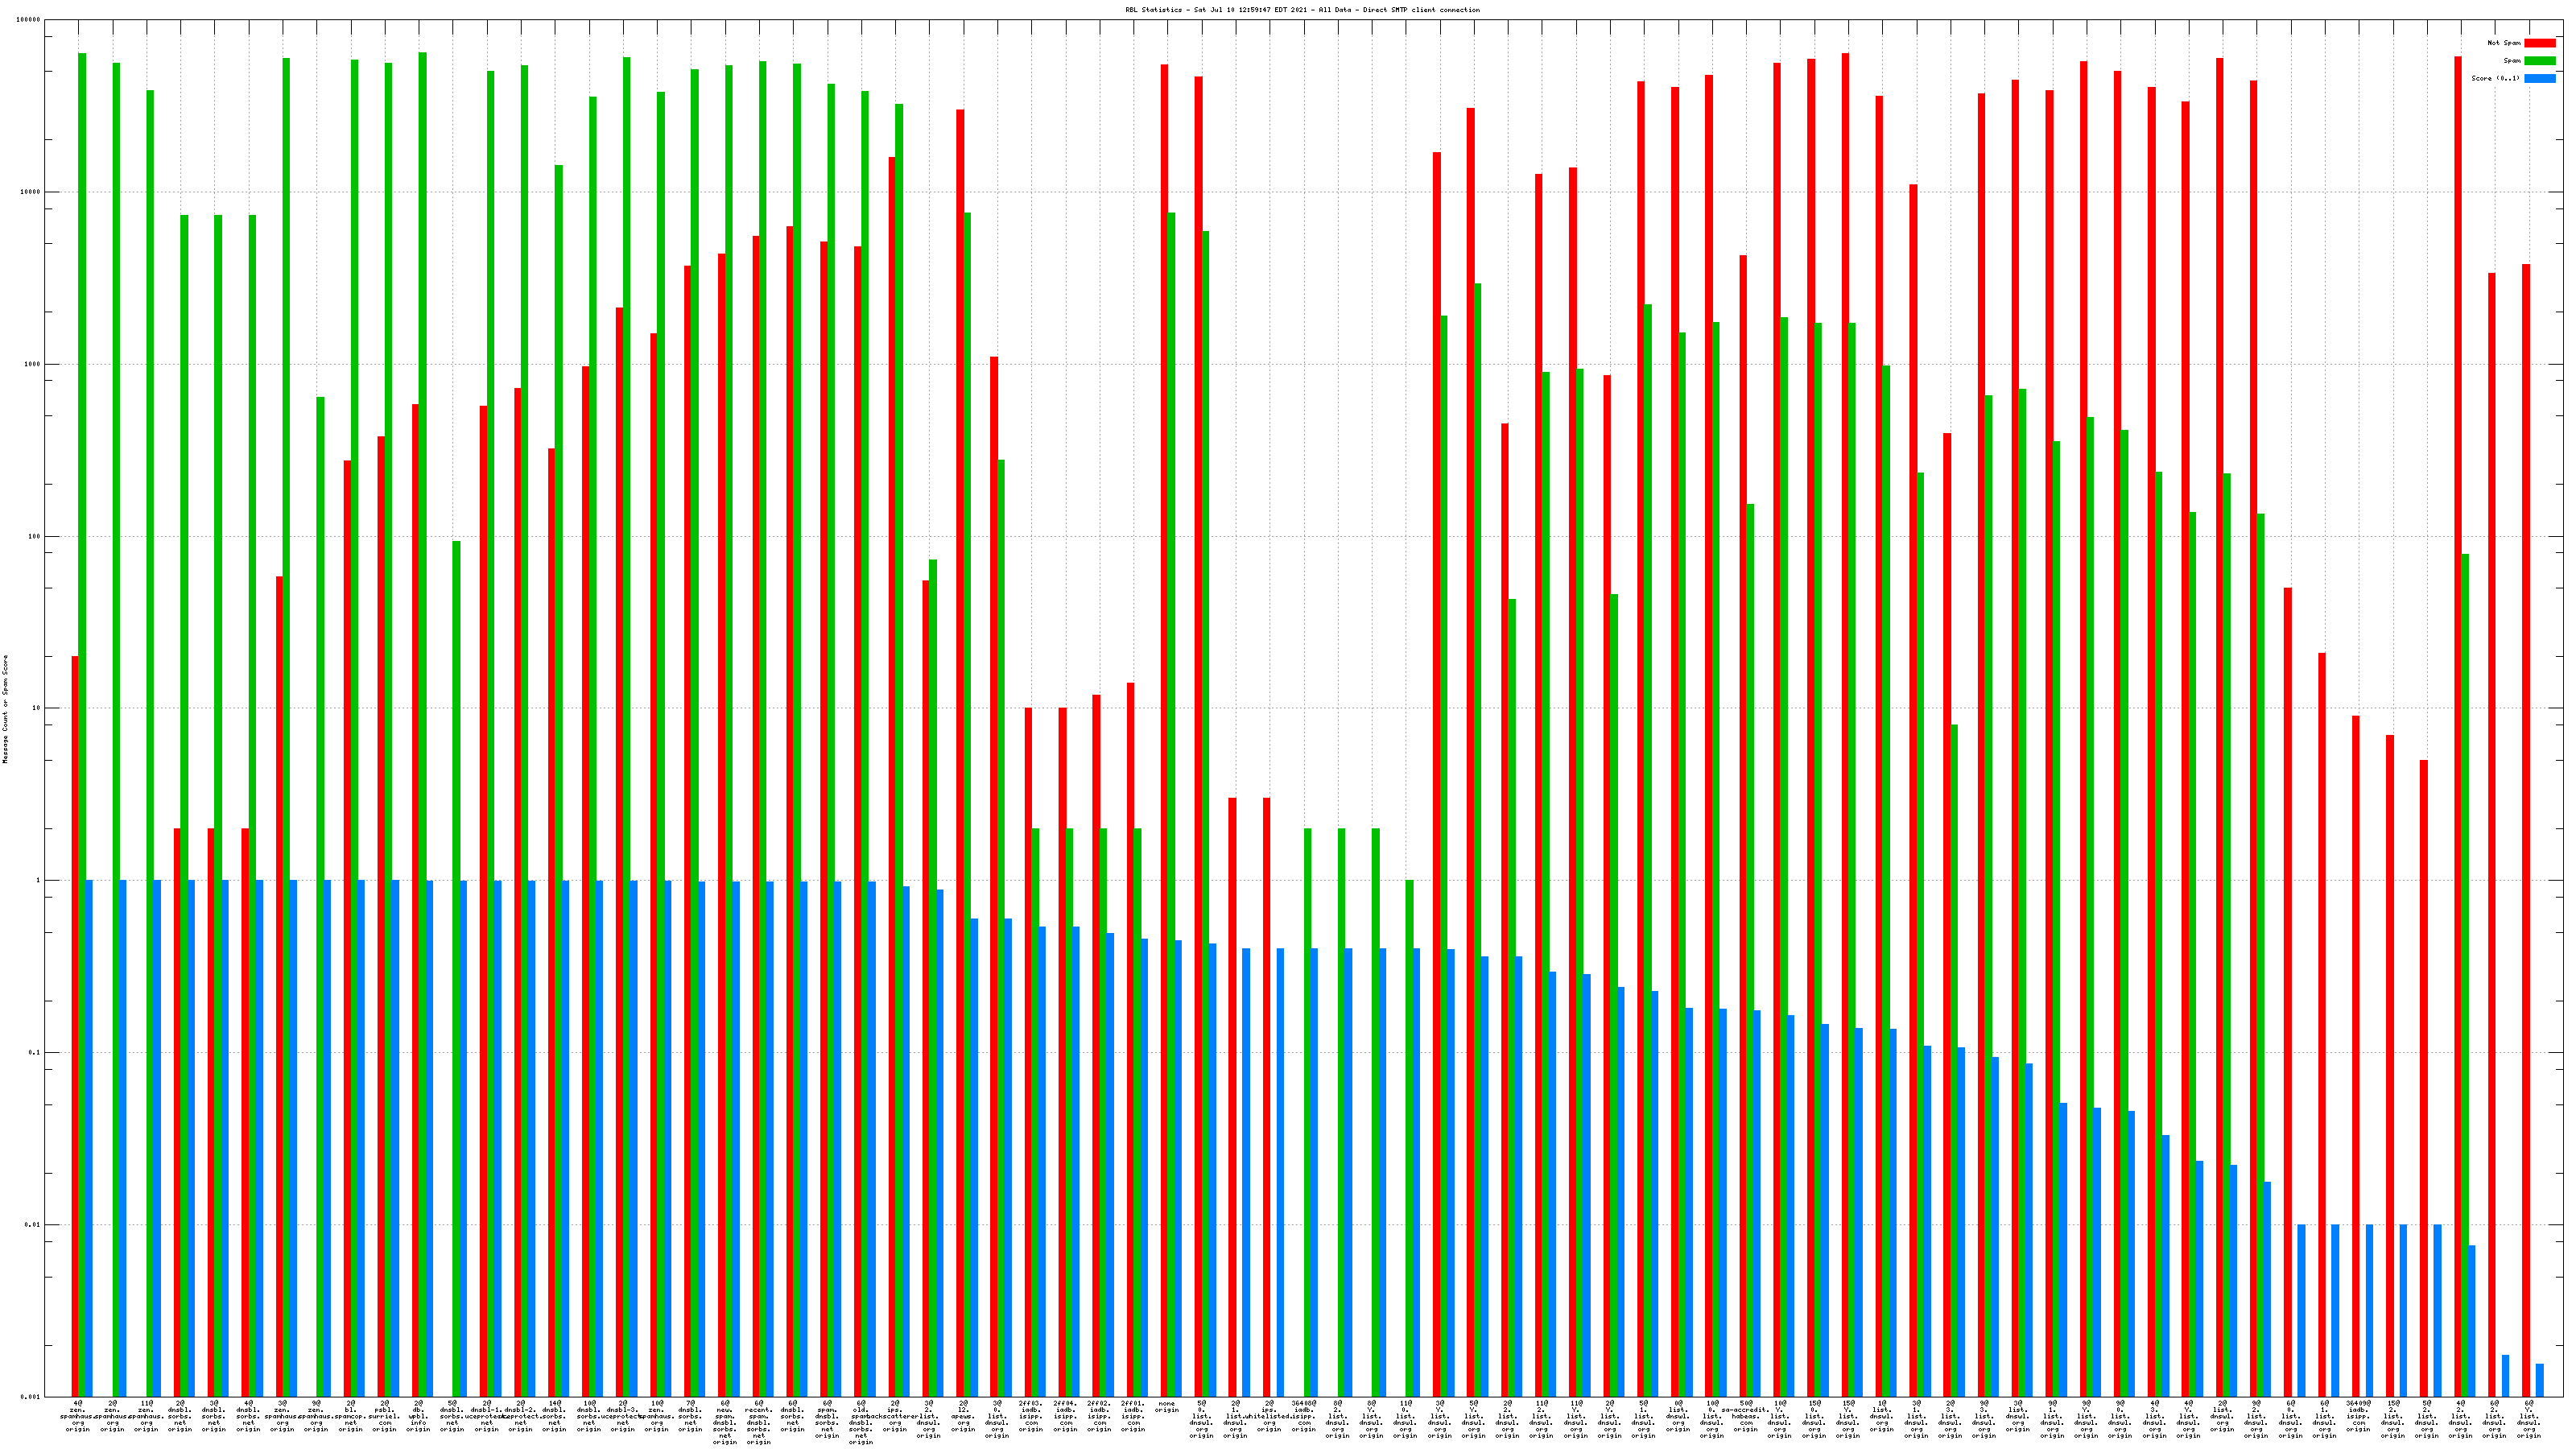Screen dimensions: 2576x1449
Task: Click the bl.spamcop.net x-axis label
Action: (351, 1416)
